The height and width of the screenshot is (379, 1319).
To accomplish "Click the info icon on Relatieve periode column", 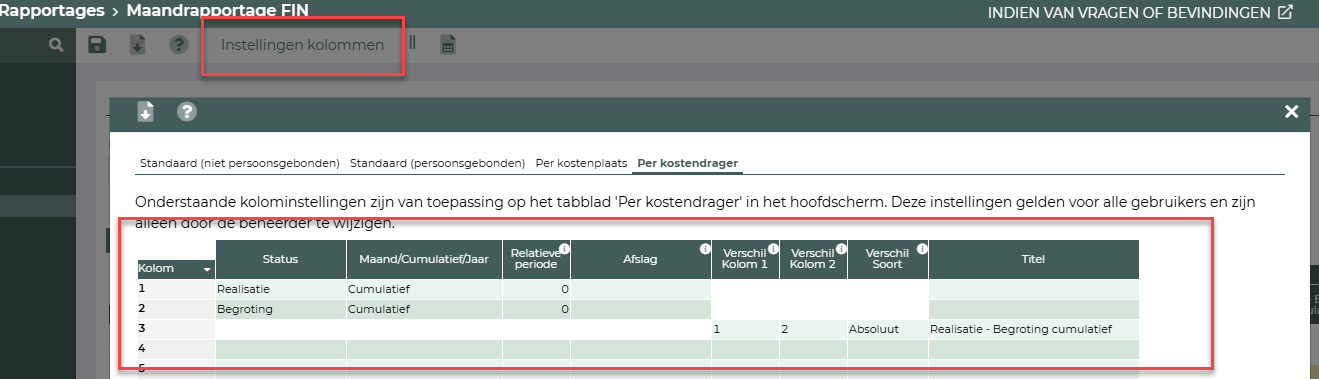I will point(564,249).
